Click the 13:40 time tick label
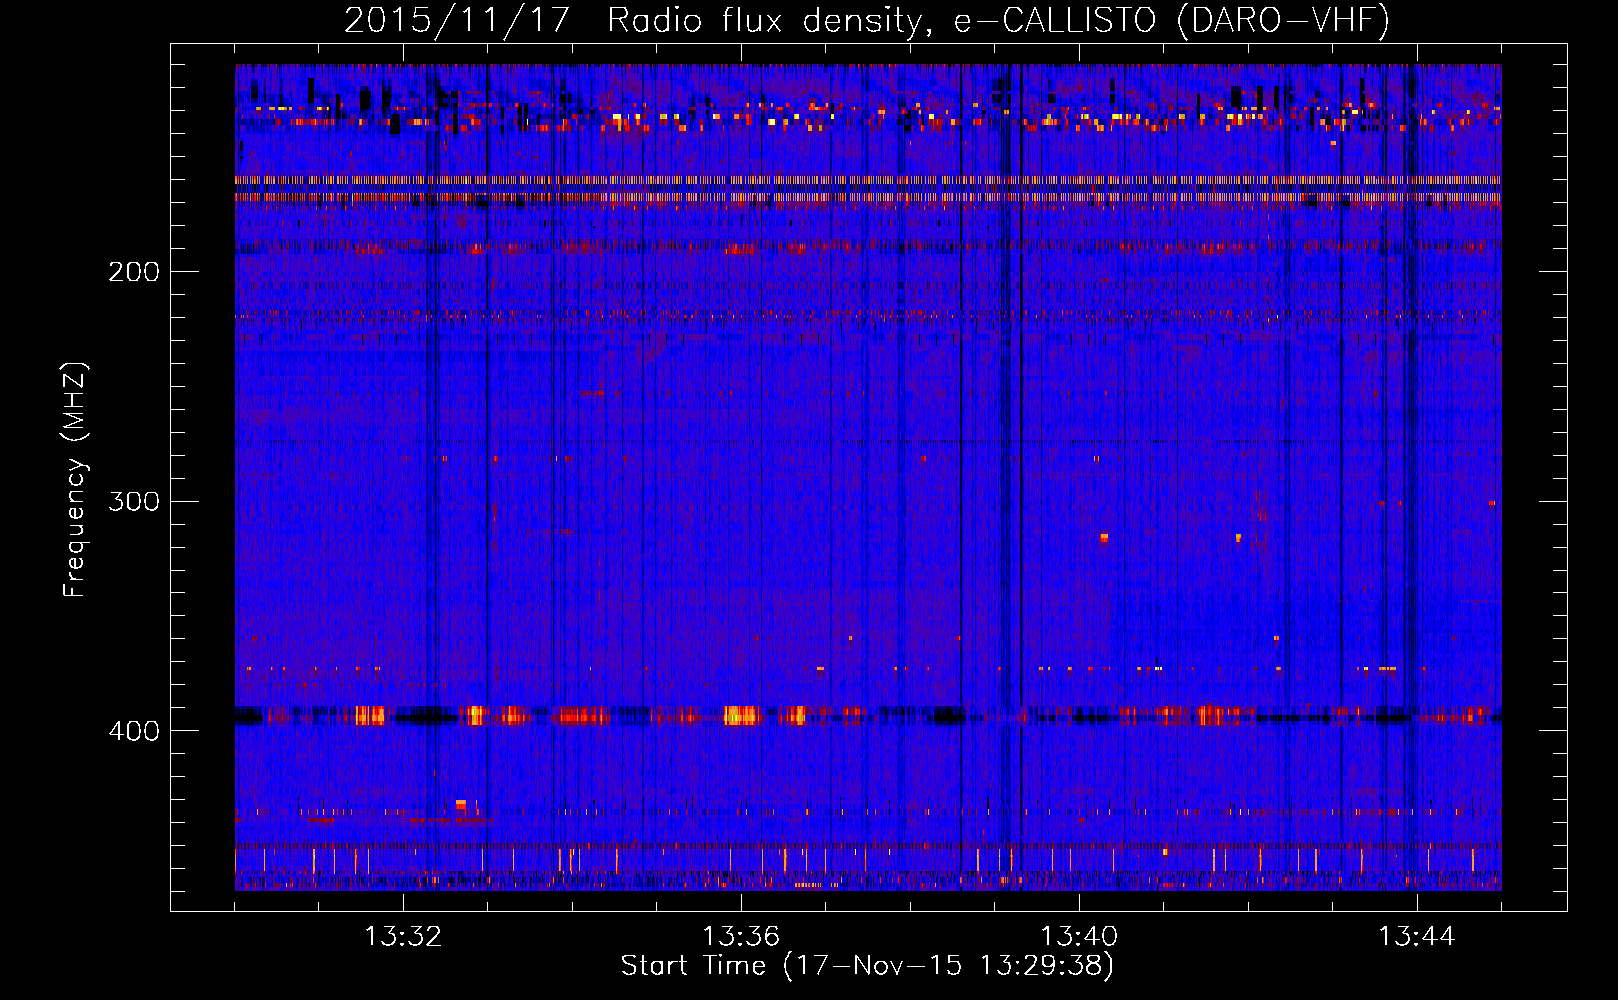The height and width of the screenshot is (1000, 1618). [x=1079, y=937]
